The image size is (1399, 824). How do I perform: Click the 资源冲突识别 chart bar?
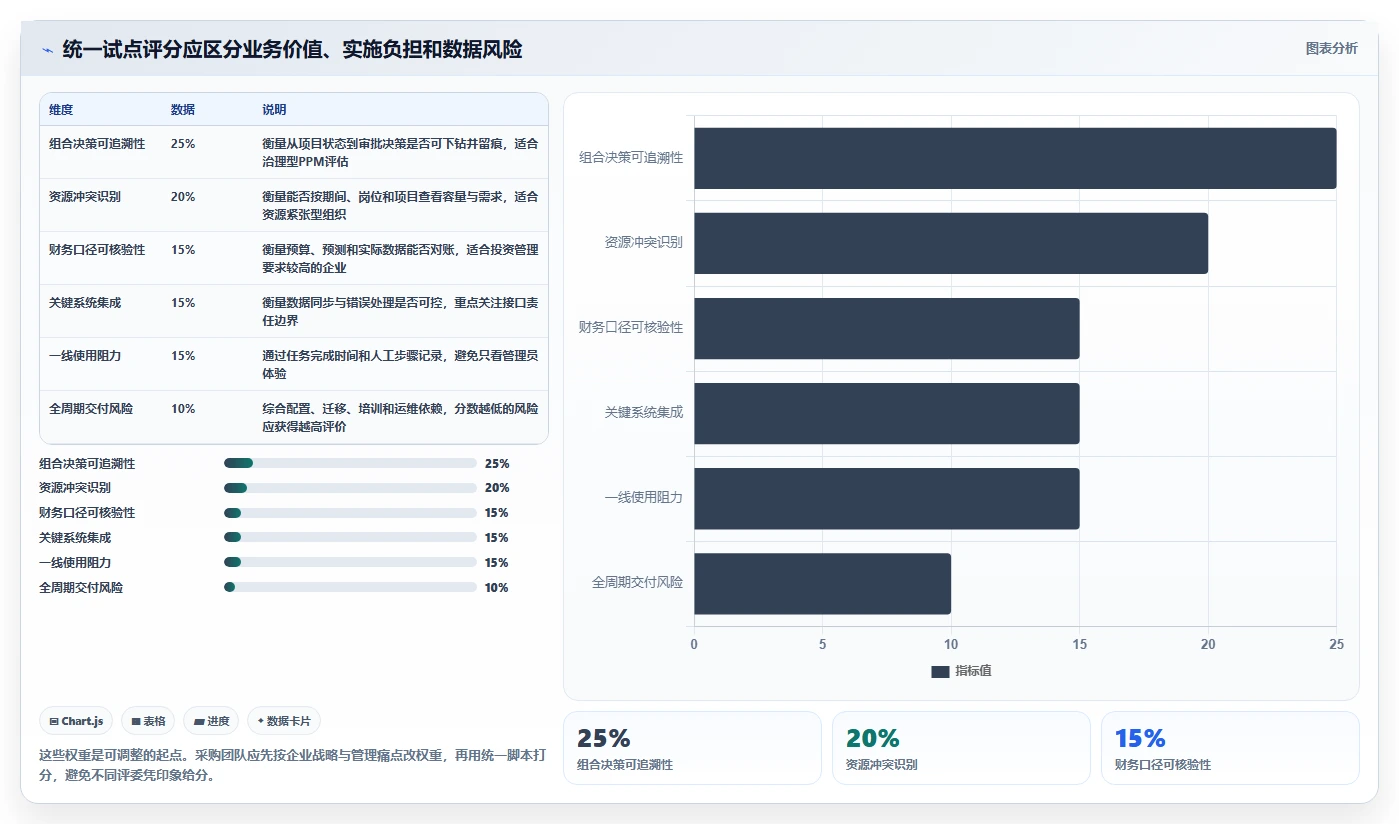click(951, 243)
